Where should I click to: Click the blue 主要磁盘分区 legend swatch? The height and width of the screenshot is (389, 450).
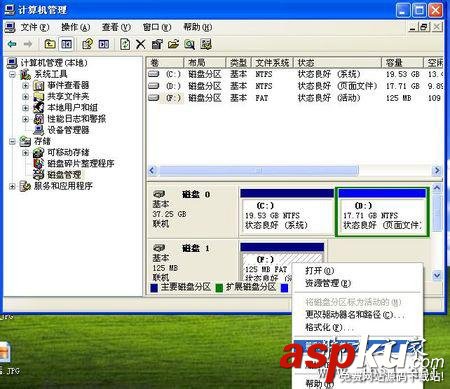pyautogui.click(x=154, y=288)
